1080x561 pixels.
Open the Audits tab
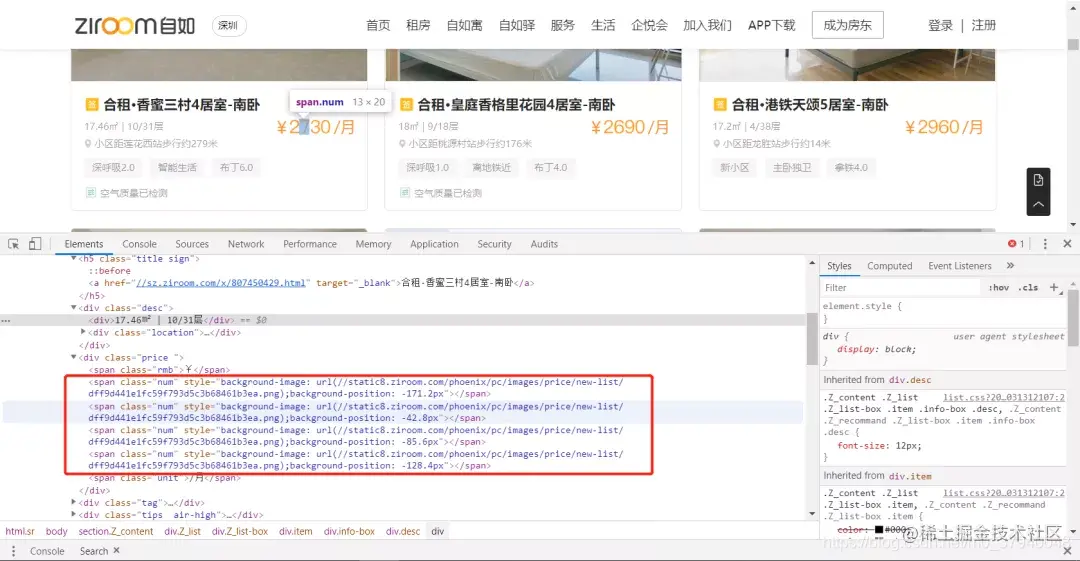click(x=544, y=244)
